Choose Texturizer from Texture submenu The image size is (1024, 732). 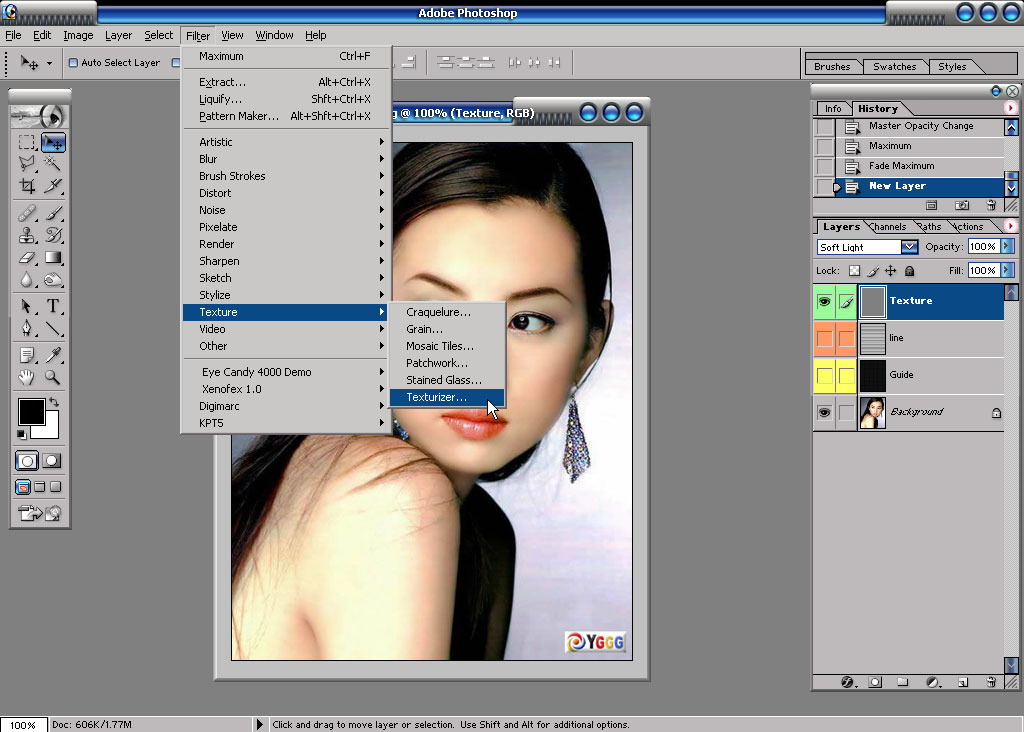tap(447, 397)
